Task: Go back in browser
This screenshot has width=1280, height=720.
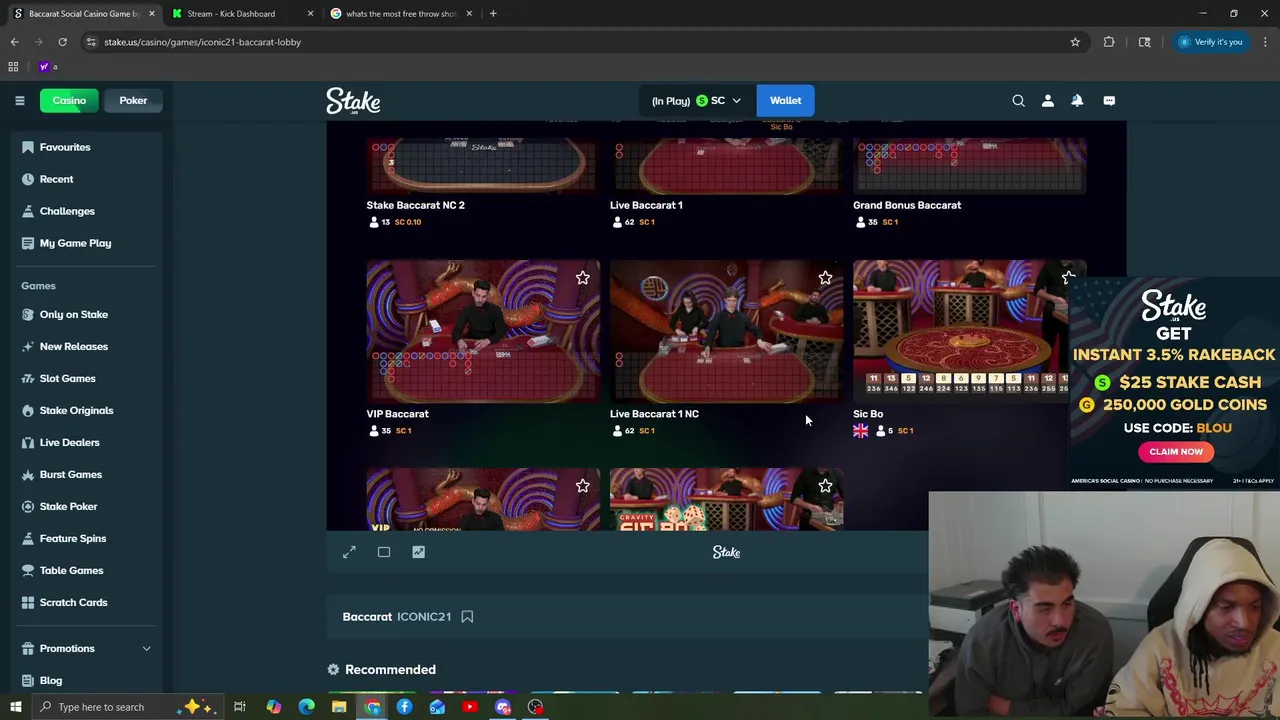Action: click(x=15, y=42)
